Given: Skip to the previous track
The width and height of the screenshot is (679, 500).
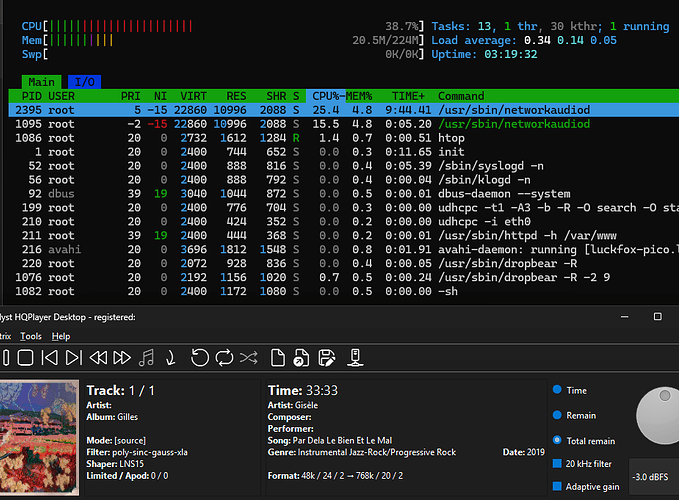Looking at the screenshot, I should click(x=49, y=358).
